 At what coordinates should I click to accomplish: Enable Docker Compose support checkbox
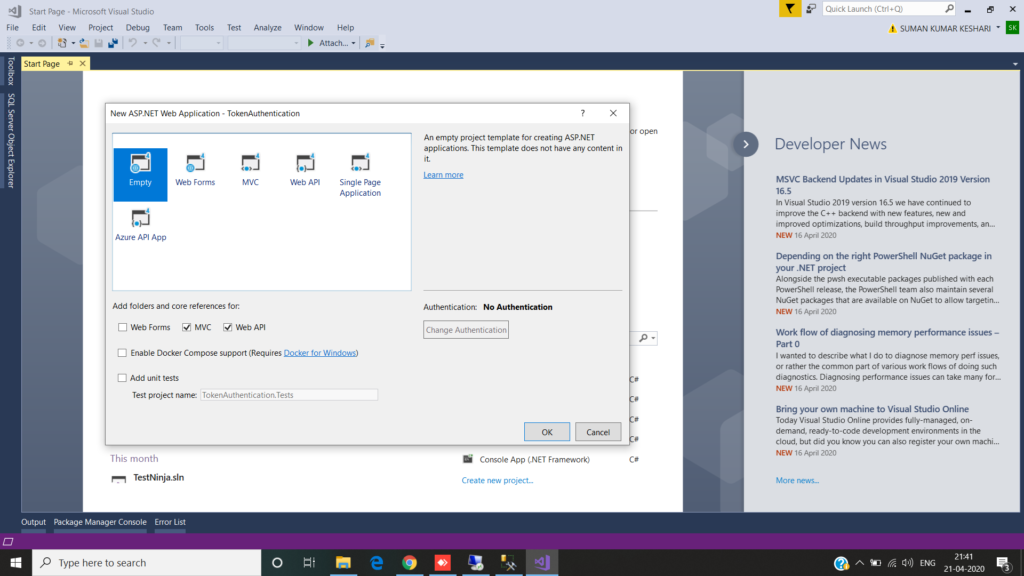click(122, 353)
